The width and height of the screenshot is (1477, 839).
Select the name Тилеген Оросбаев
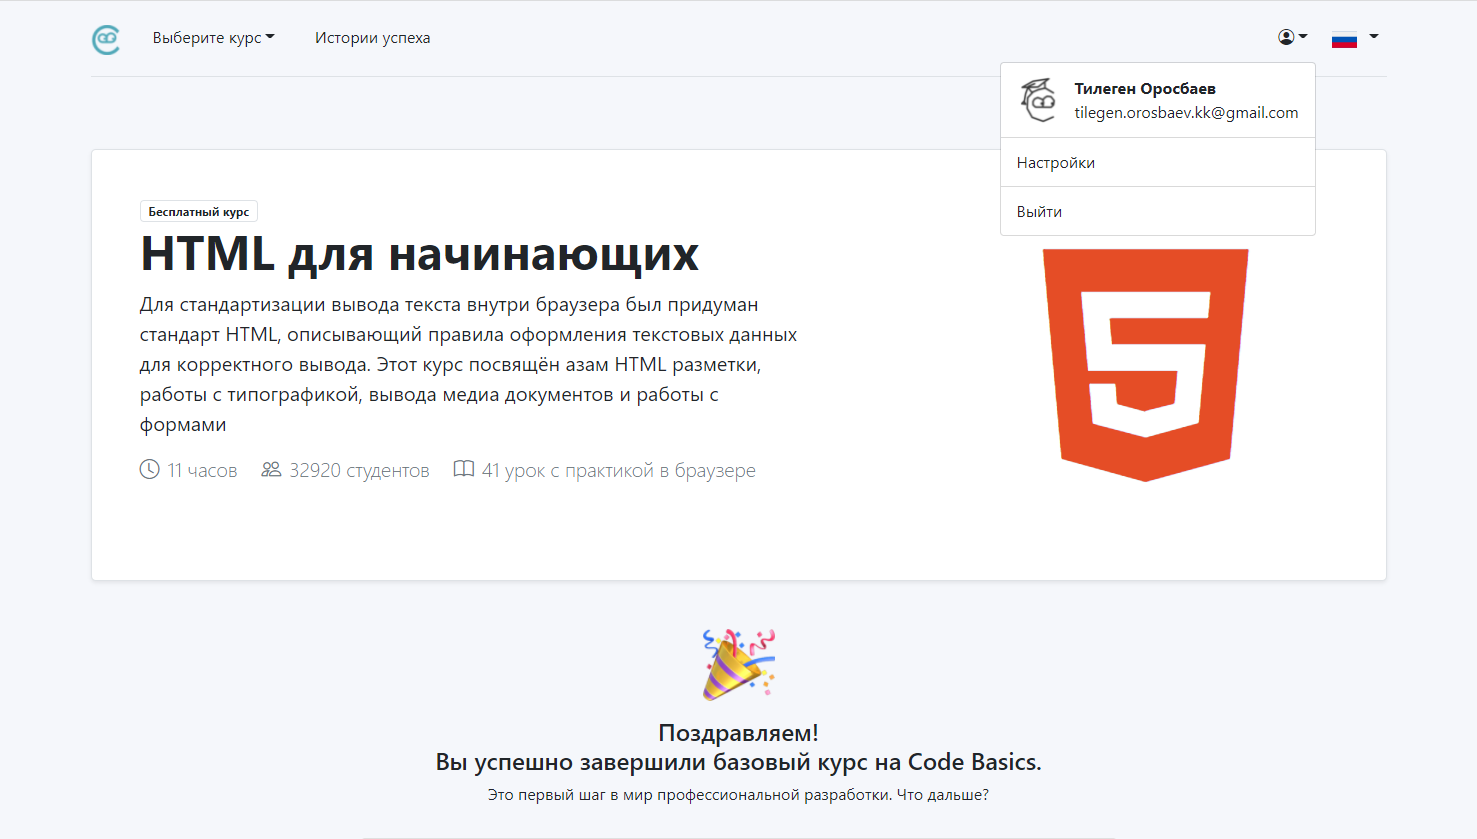1145,89
